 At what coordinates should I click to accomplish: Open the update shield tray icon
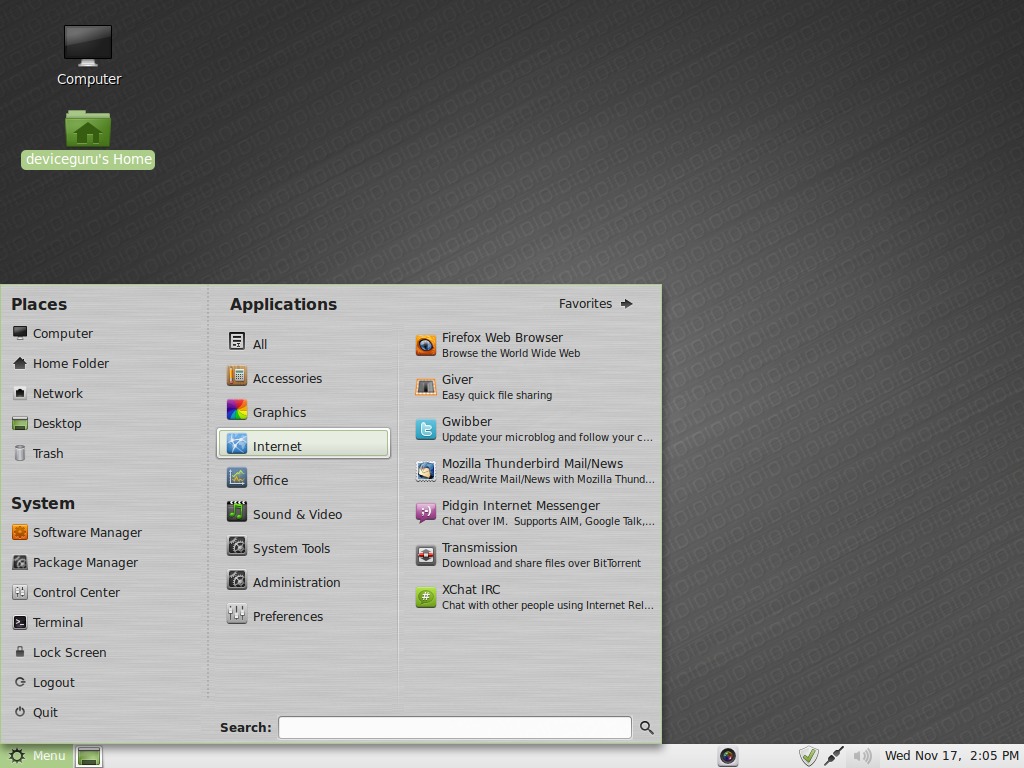tap(808, 756)
